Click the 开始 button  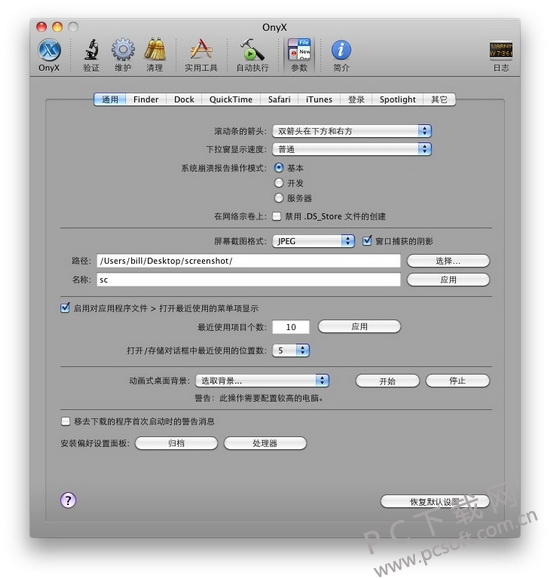click(x=387, y=381)
